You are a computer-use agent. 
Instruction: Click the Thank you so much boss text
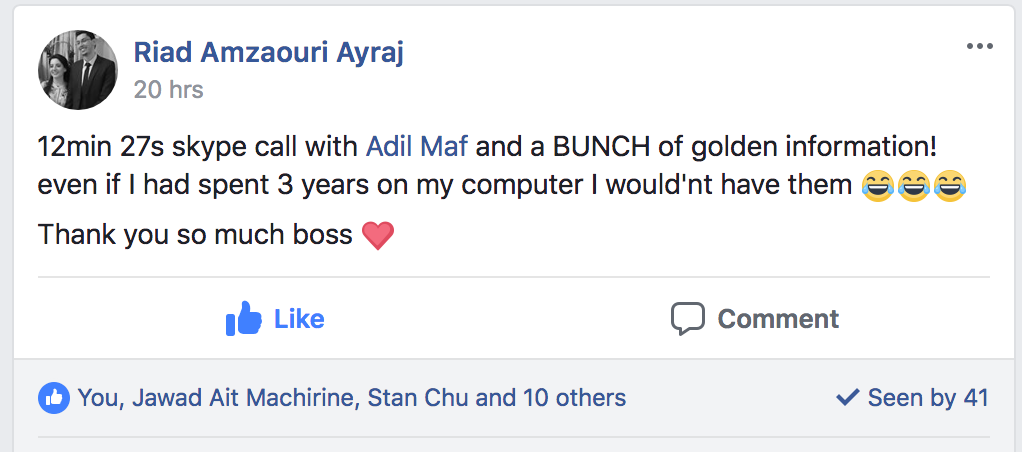[x=195, y=236]
